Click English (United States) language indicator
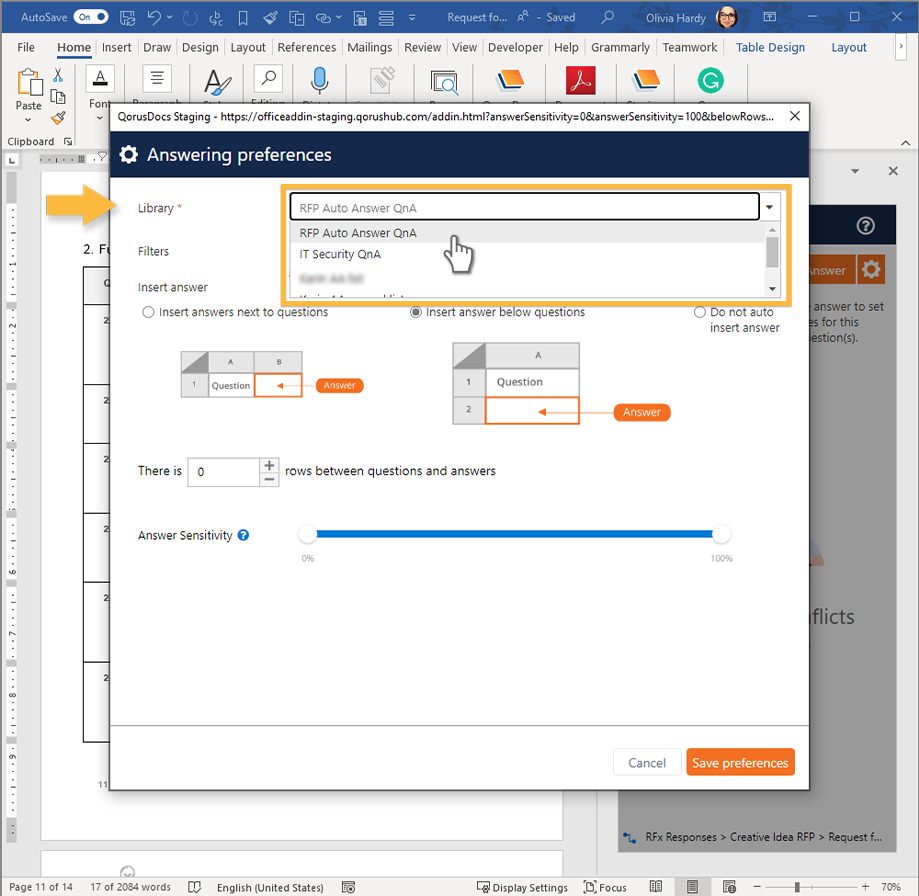This screenshot has height=896, width=919. tap(270, 887)
